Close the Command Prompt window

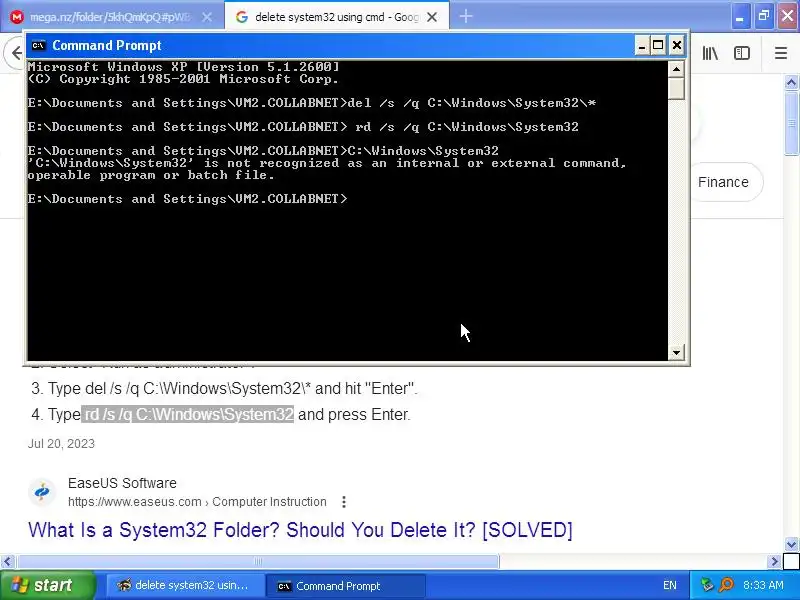coord(677,45)
